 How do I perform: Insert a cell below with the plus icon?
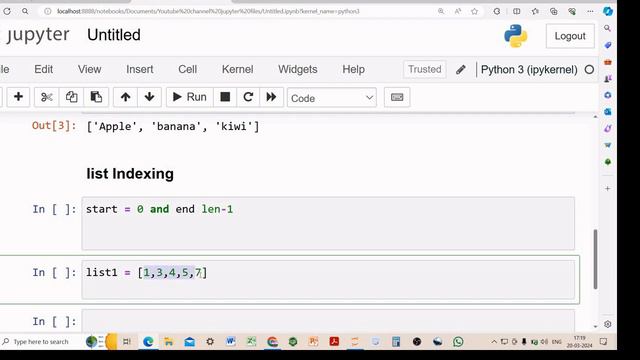(x=18, y=97)
